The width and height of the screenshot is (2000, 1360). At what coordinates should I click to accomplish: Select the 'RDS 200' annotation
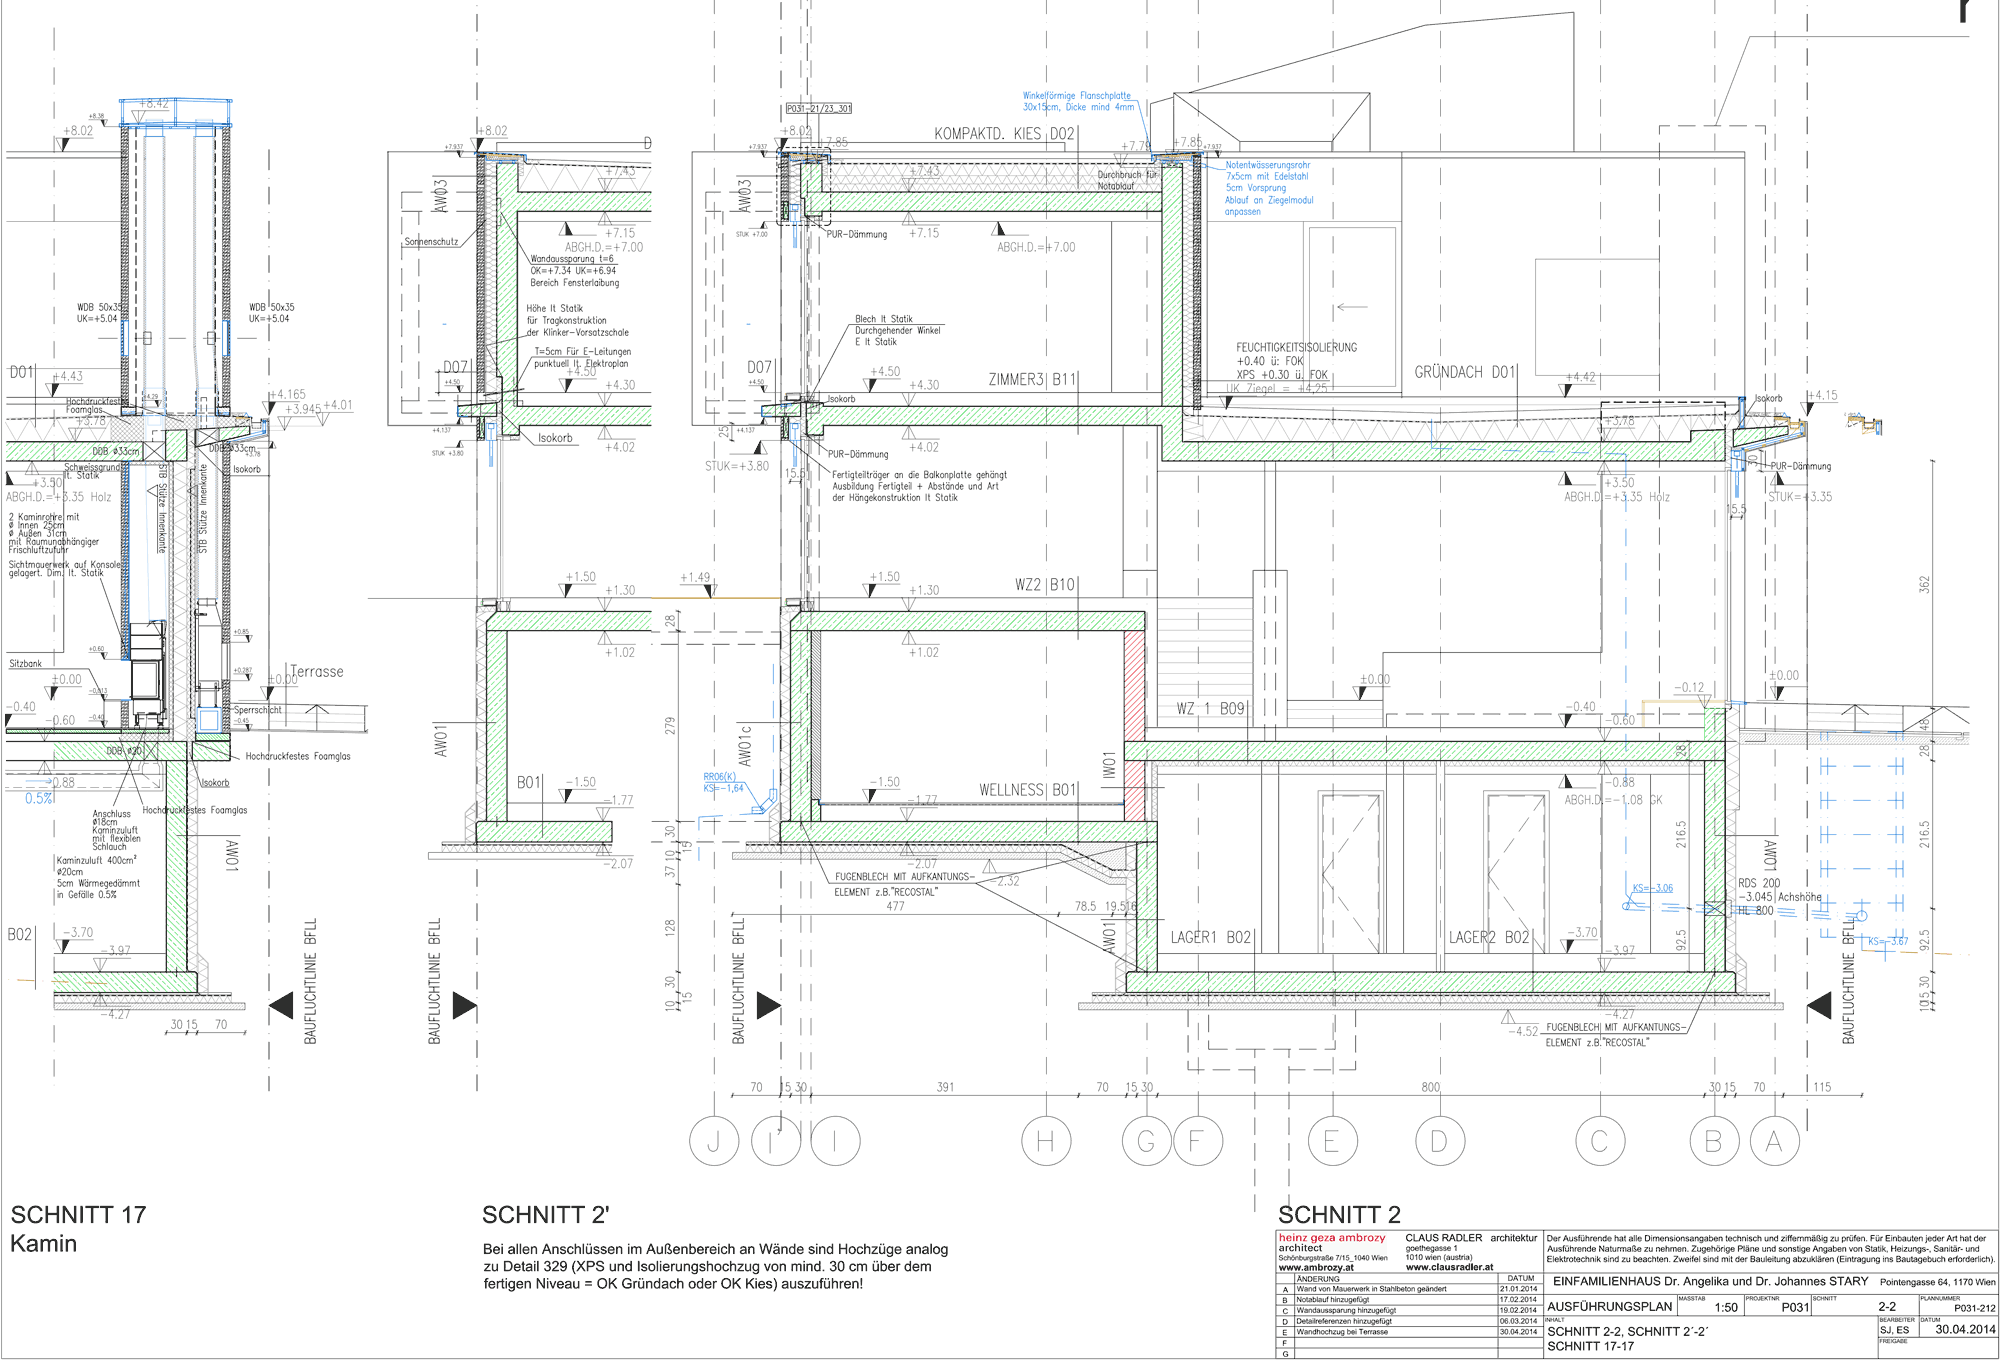tap(1759, 883)
